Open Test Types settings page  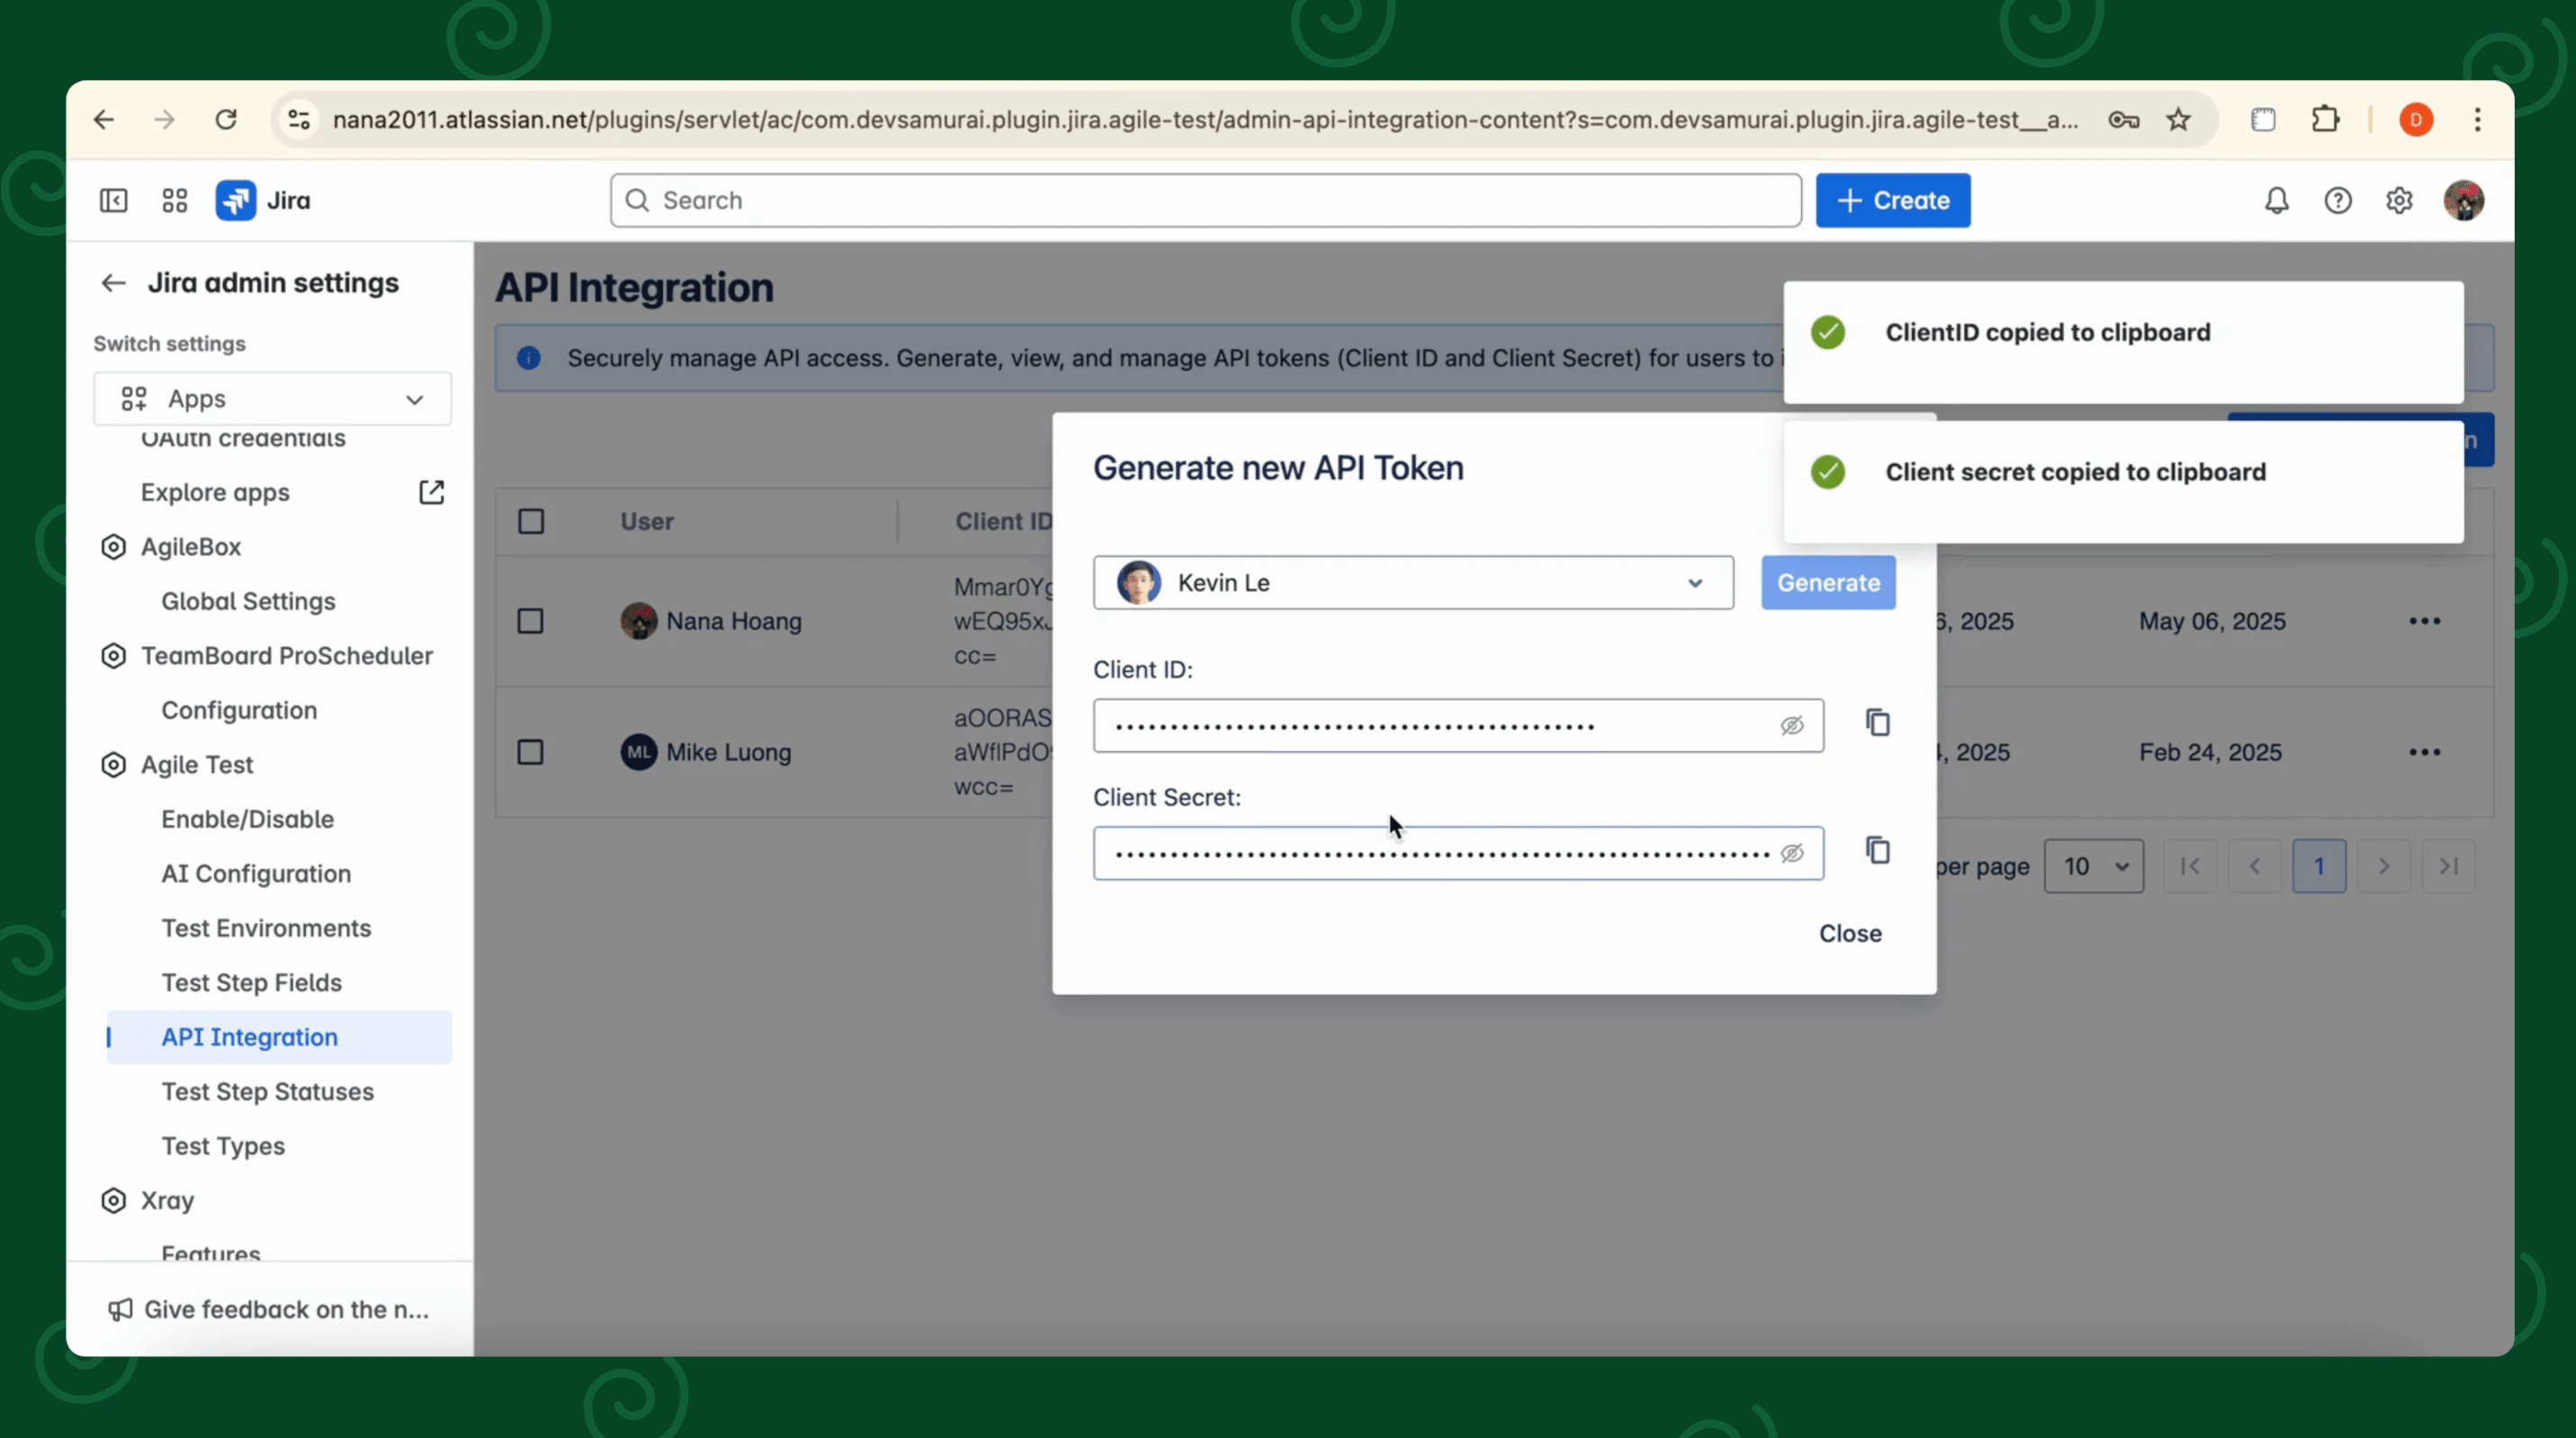coord(223,1146)
